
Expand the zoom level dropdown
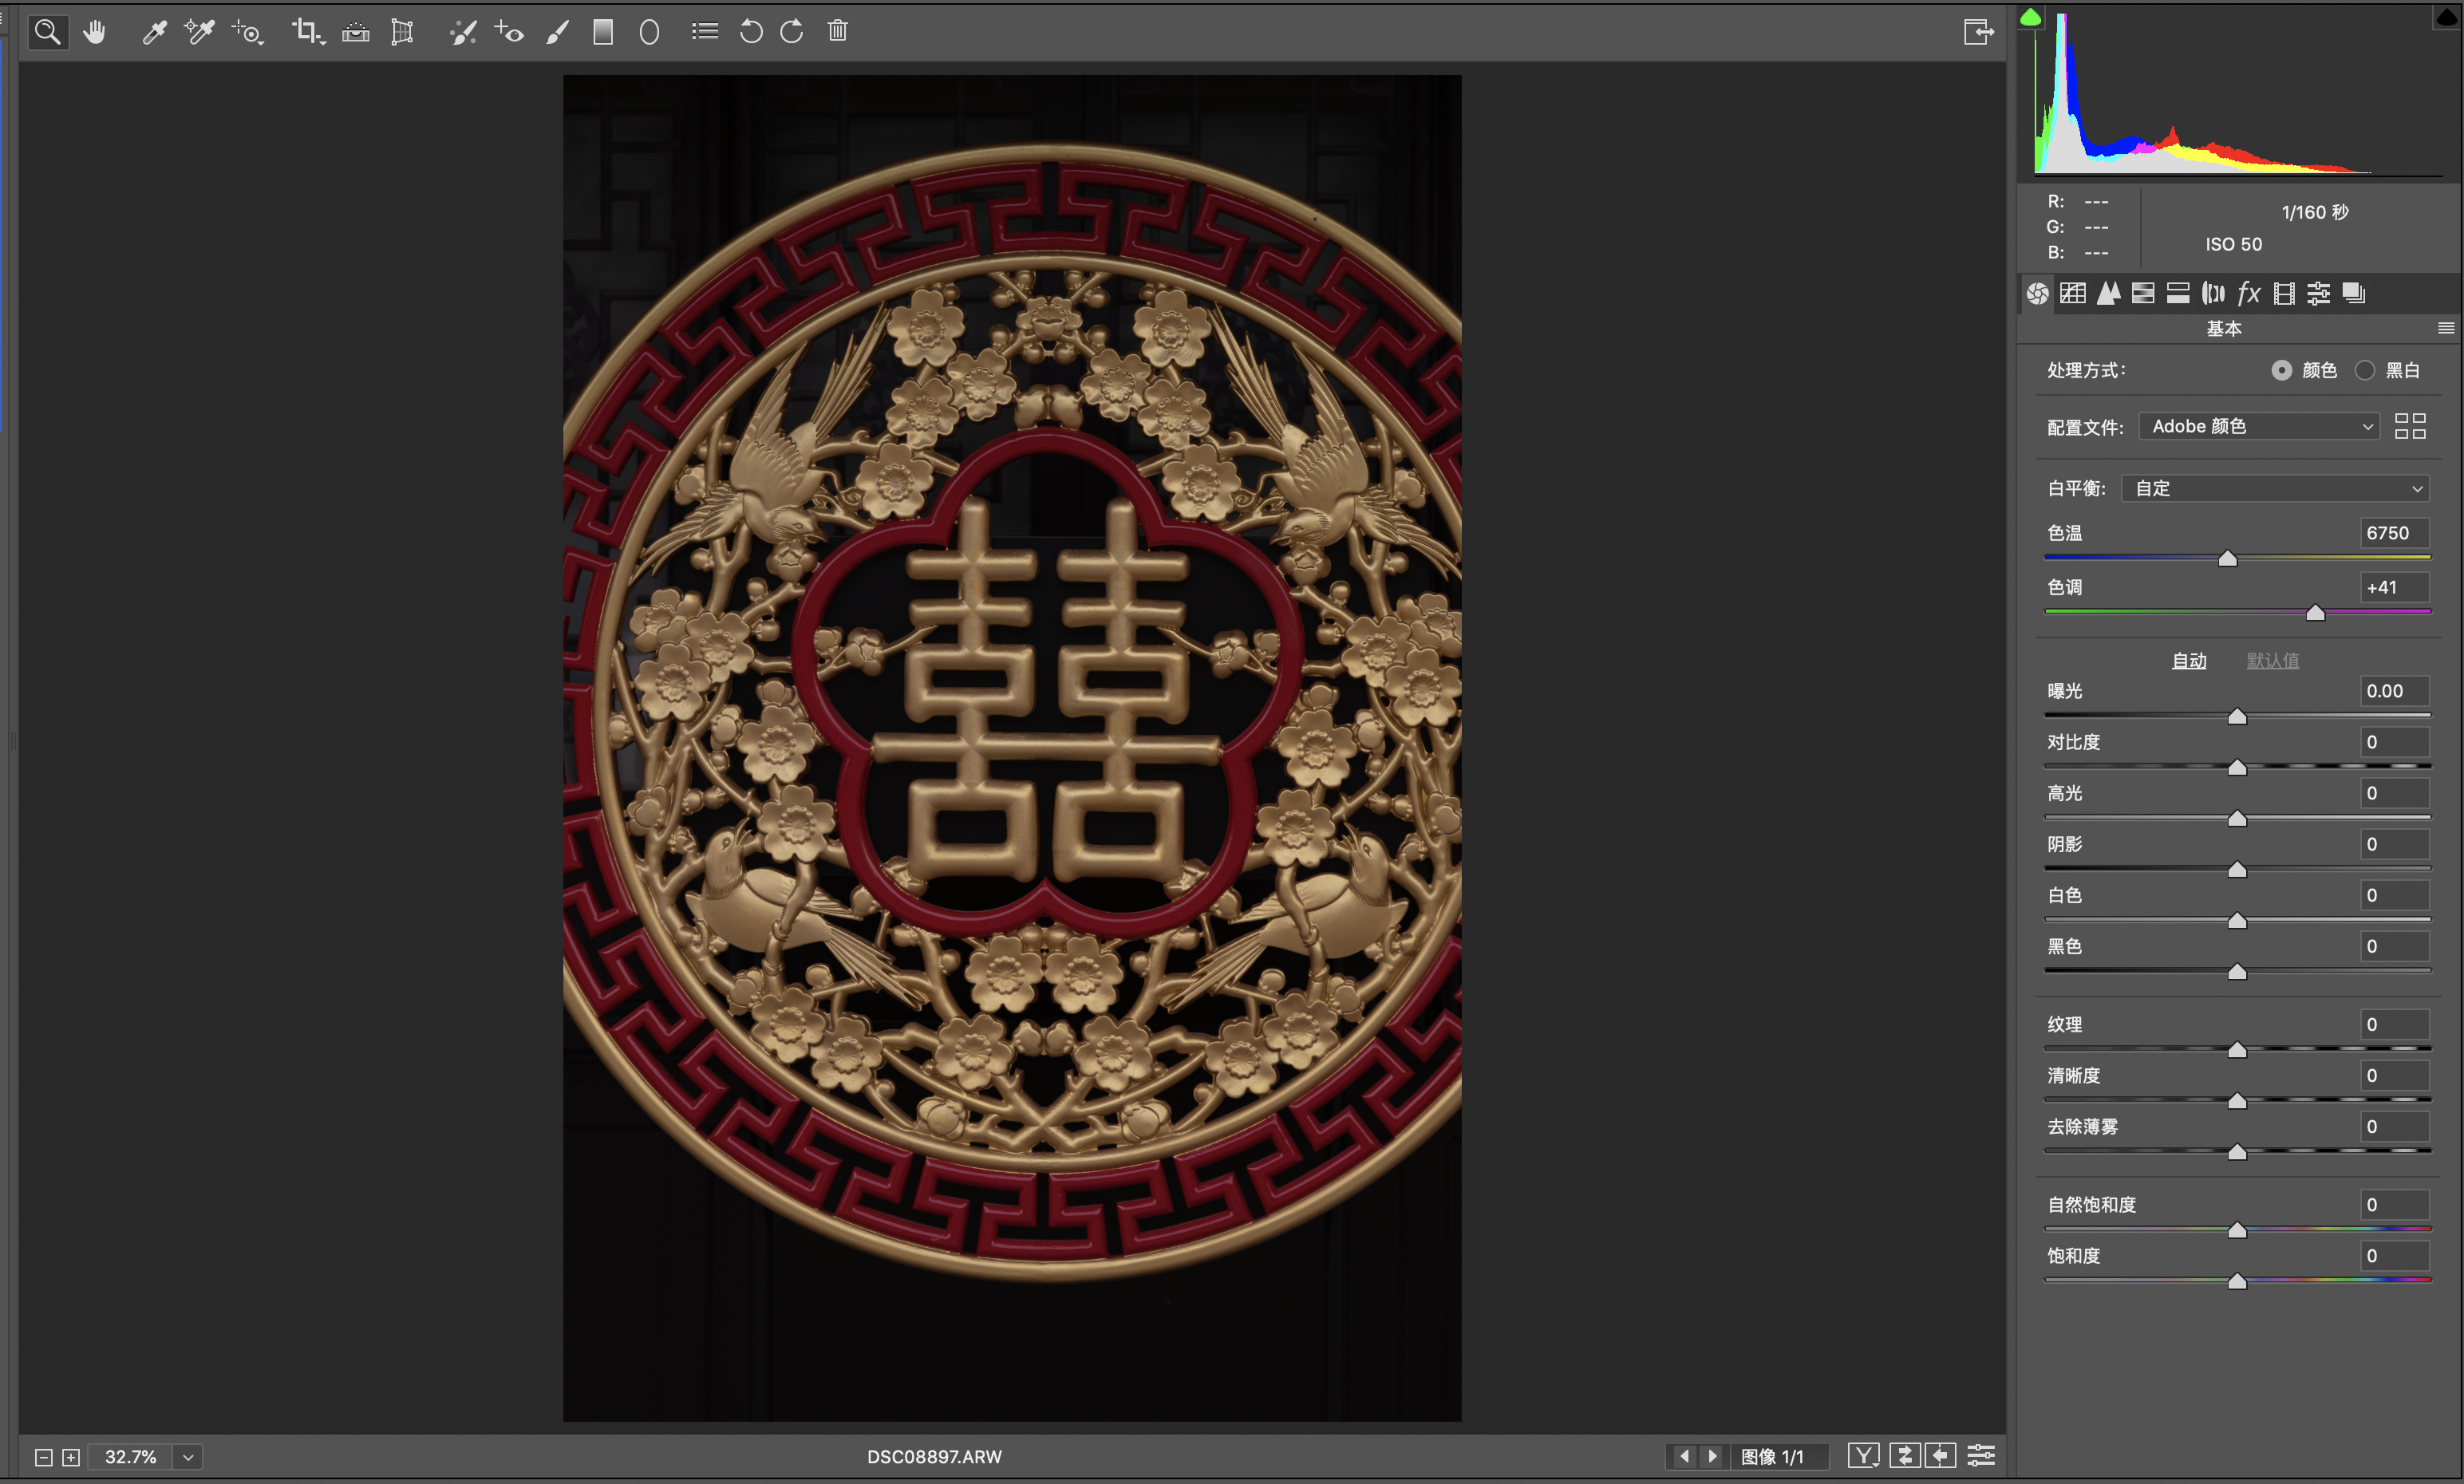[x=187, y=1457]
